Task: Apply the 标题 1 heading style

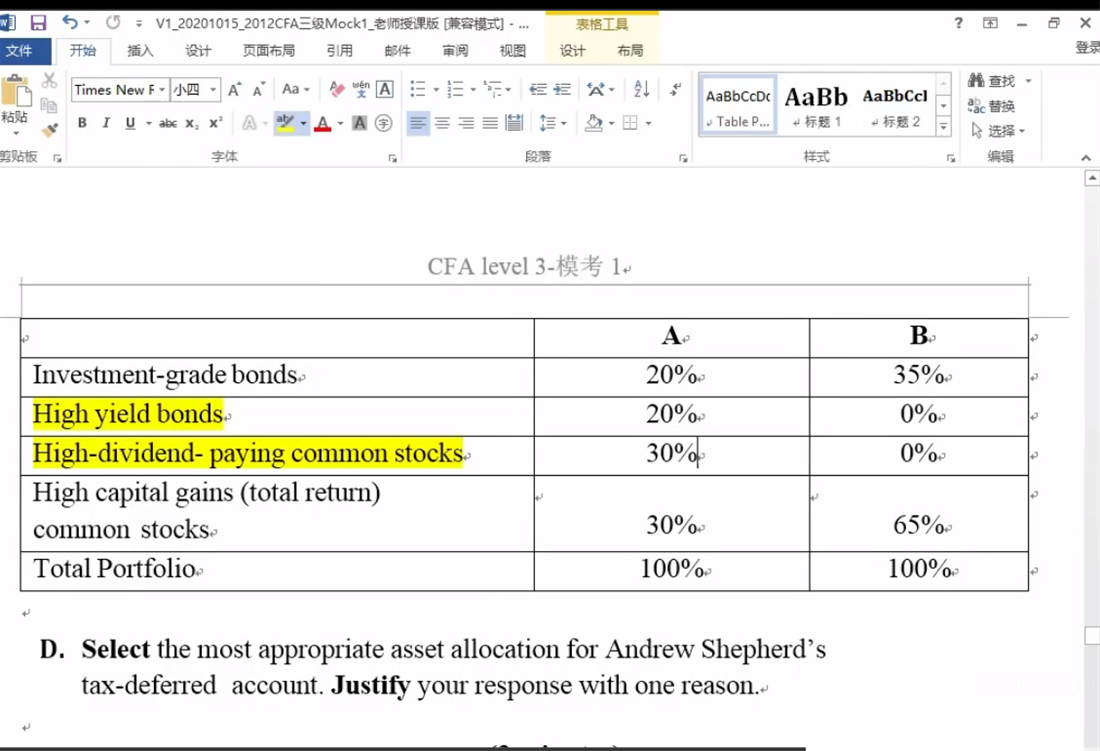Action: pyautogui.click(x=816, y=106)
